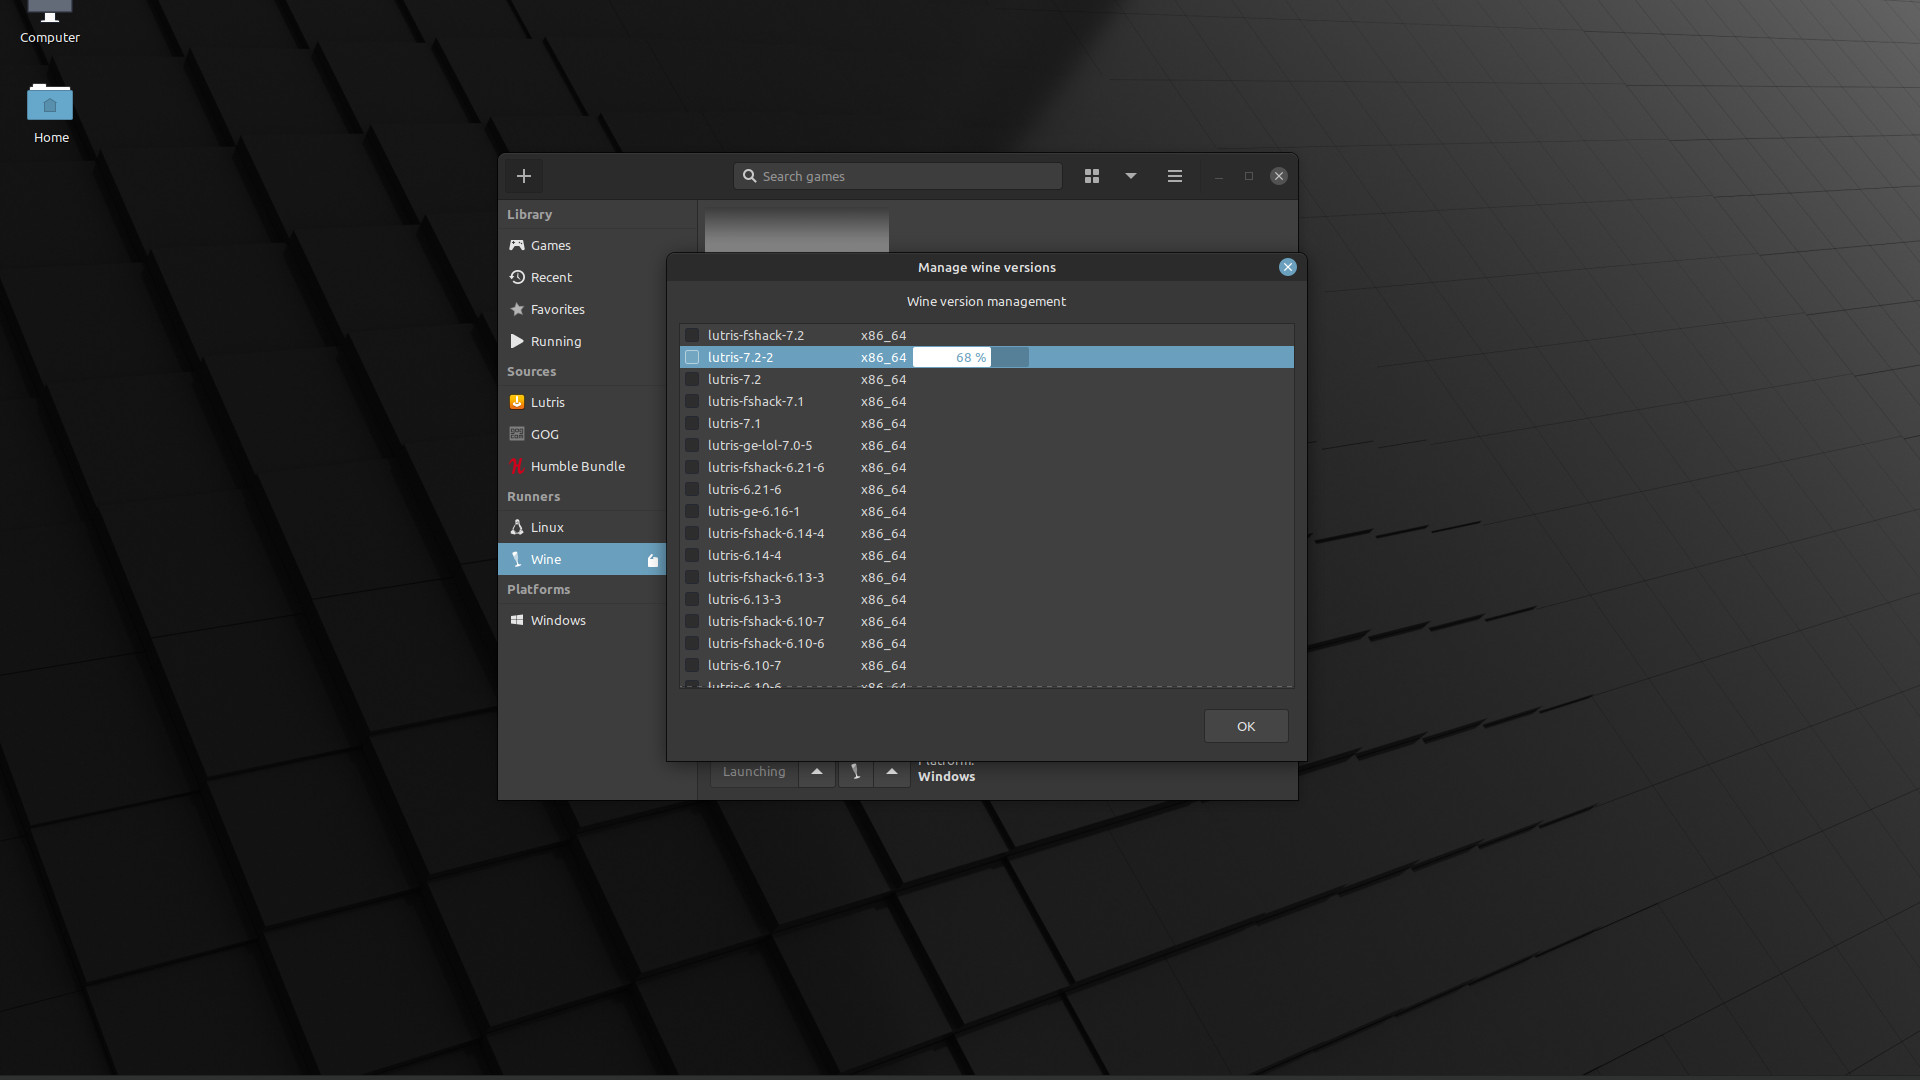Viewport: 1920px width, 1080px height.
Task: Show Running games
Action: (597, 341)
